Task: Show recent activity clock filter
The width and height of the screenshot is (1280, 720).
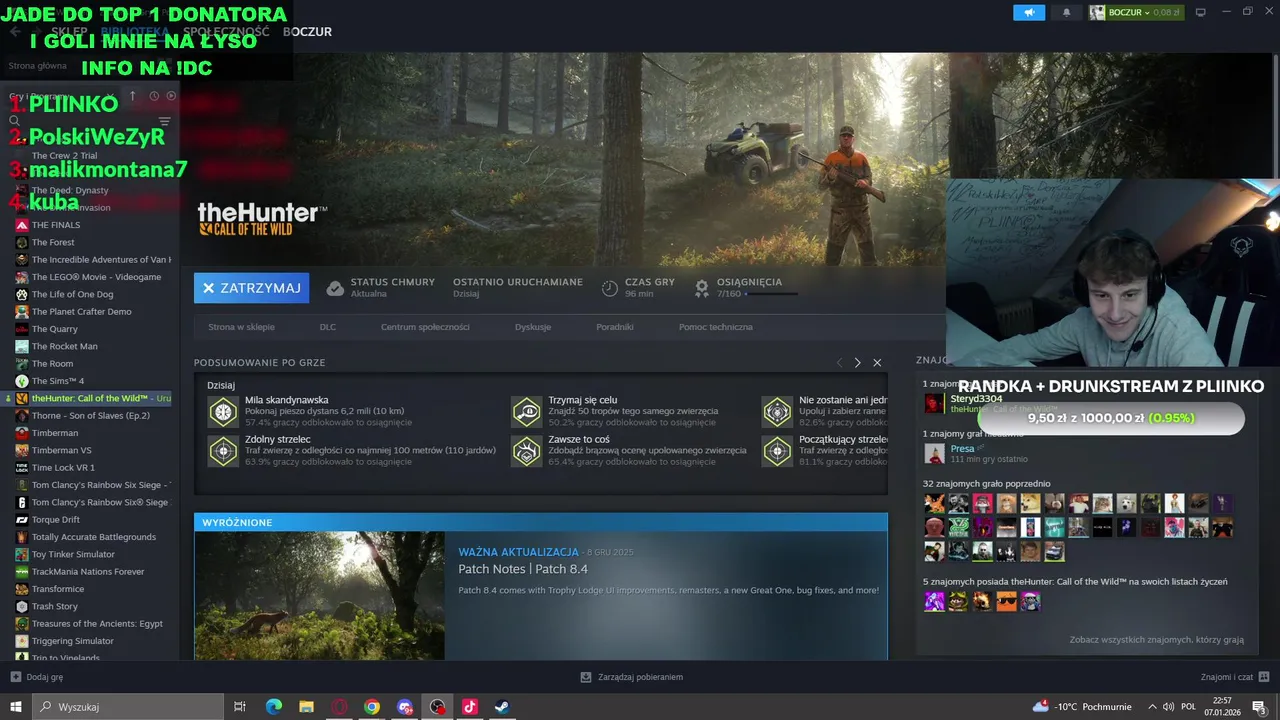Action: click(154, 96)
